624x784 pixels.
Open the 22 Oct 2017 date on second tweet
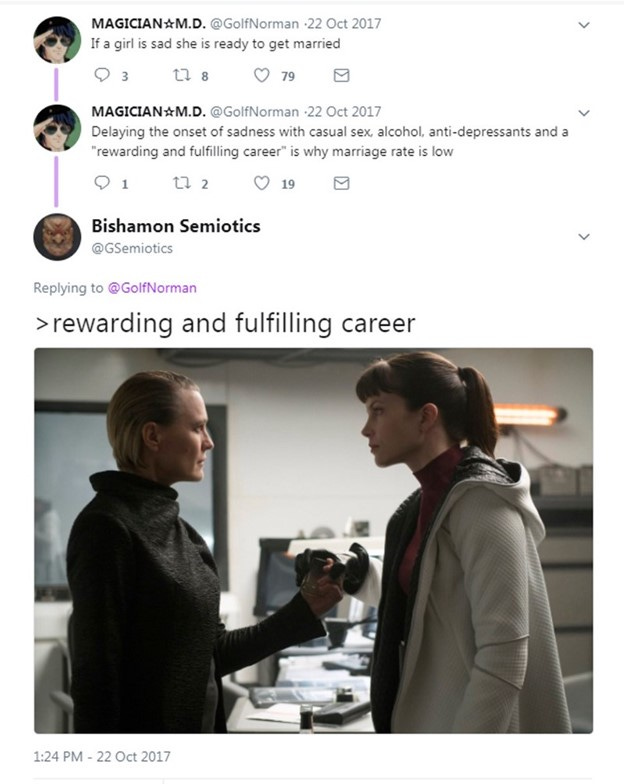344,112
